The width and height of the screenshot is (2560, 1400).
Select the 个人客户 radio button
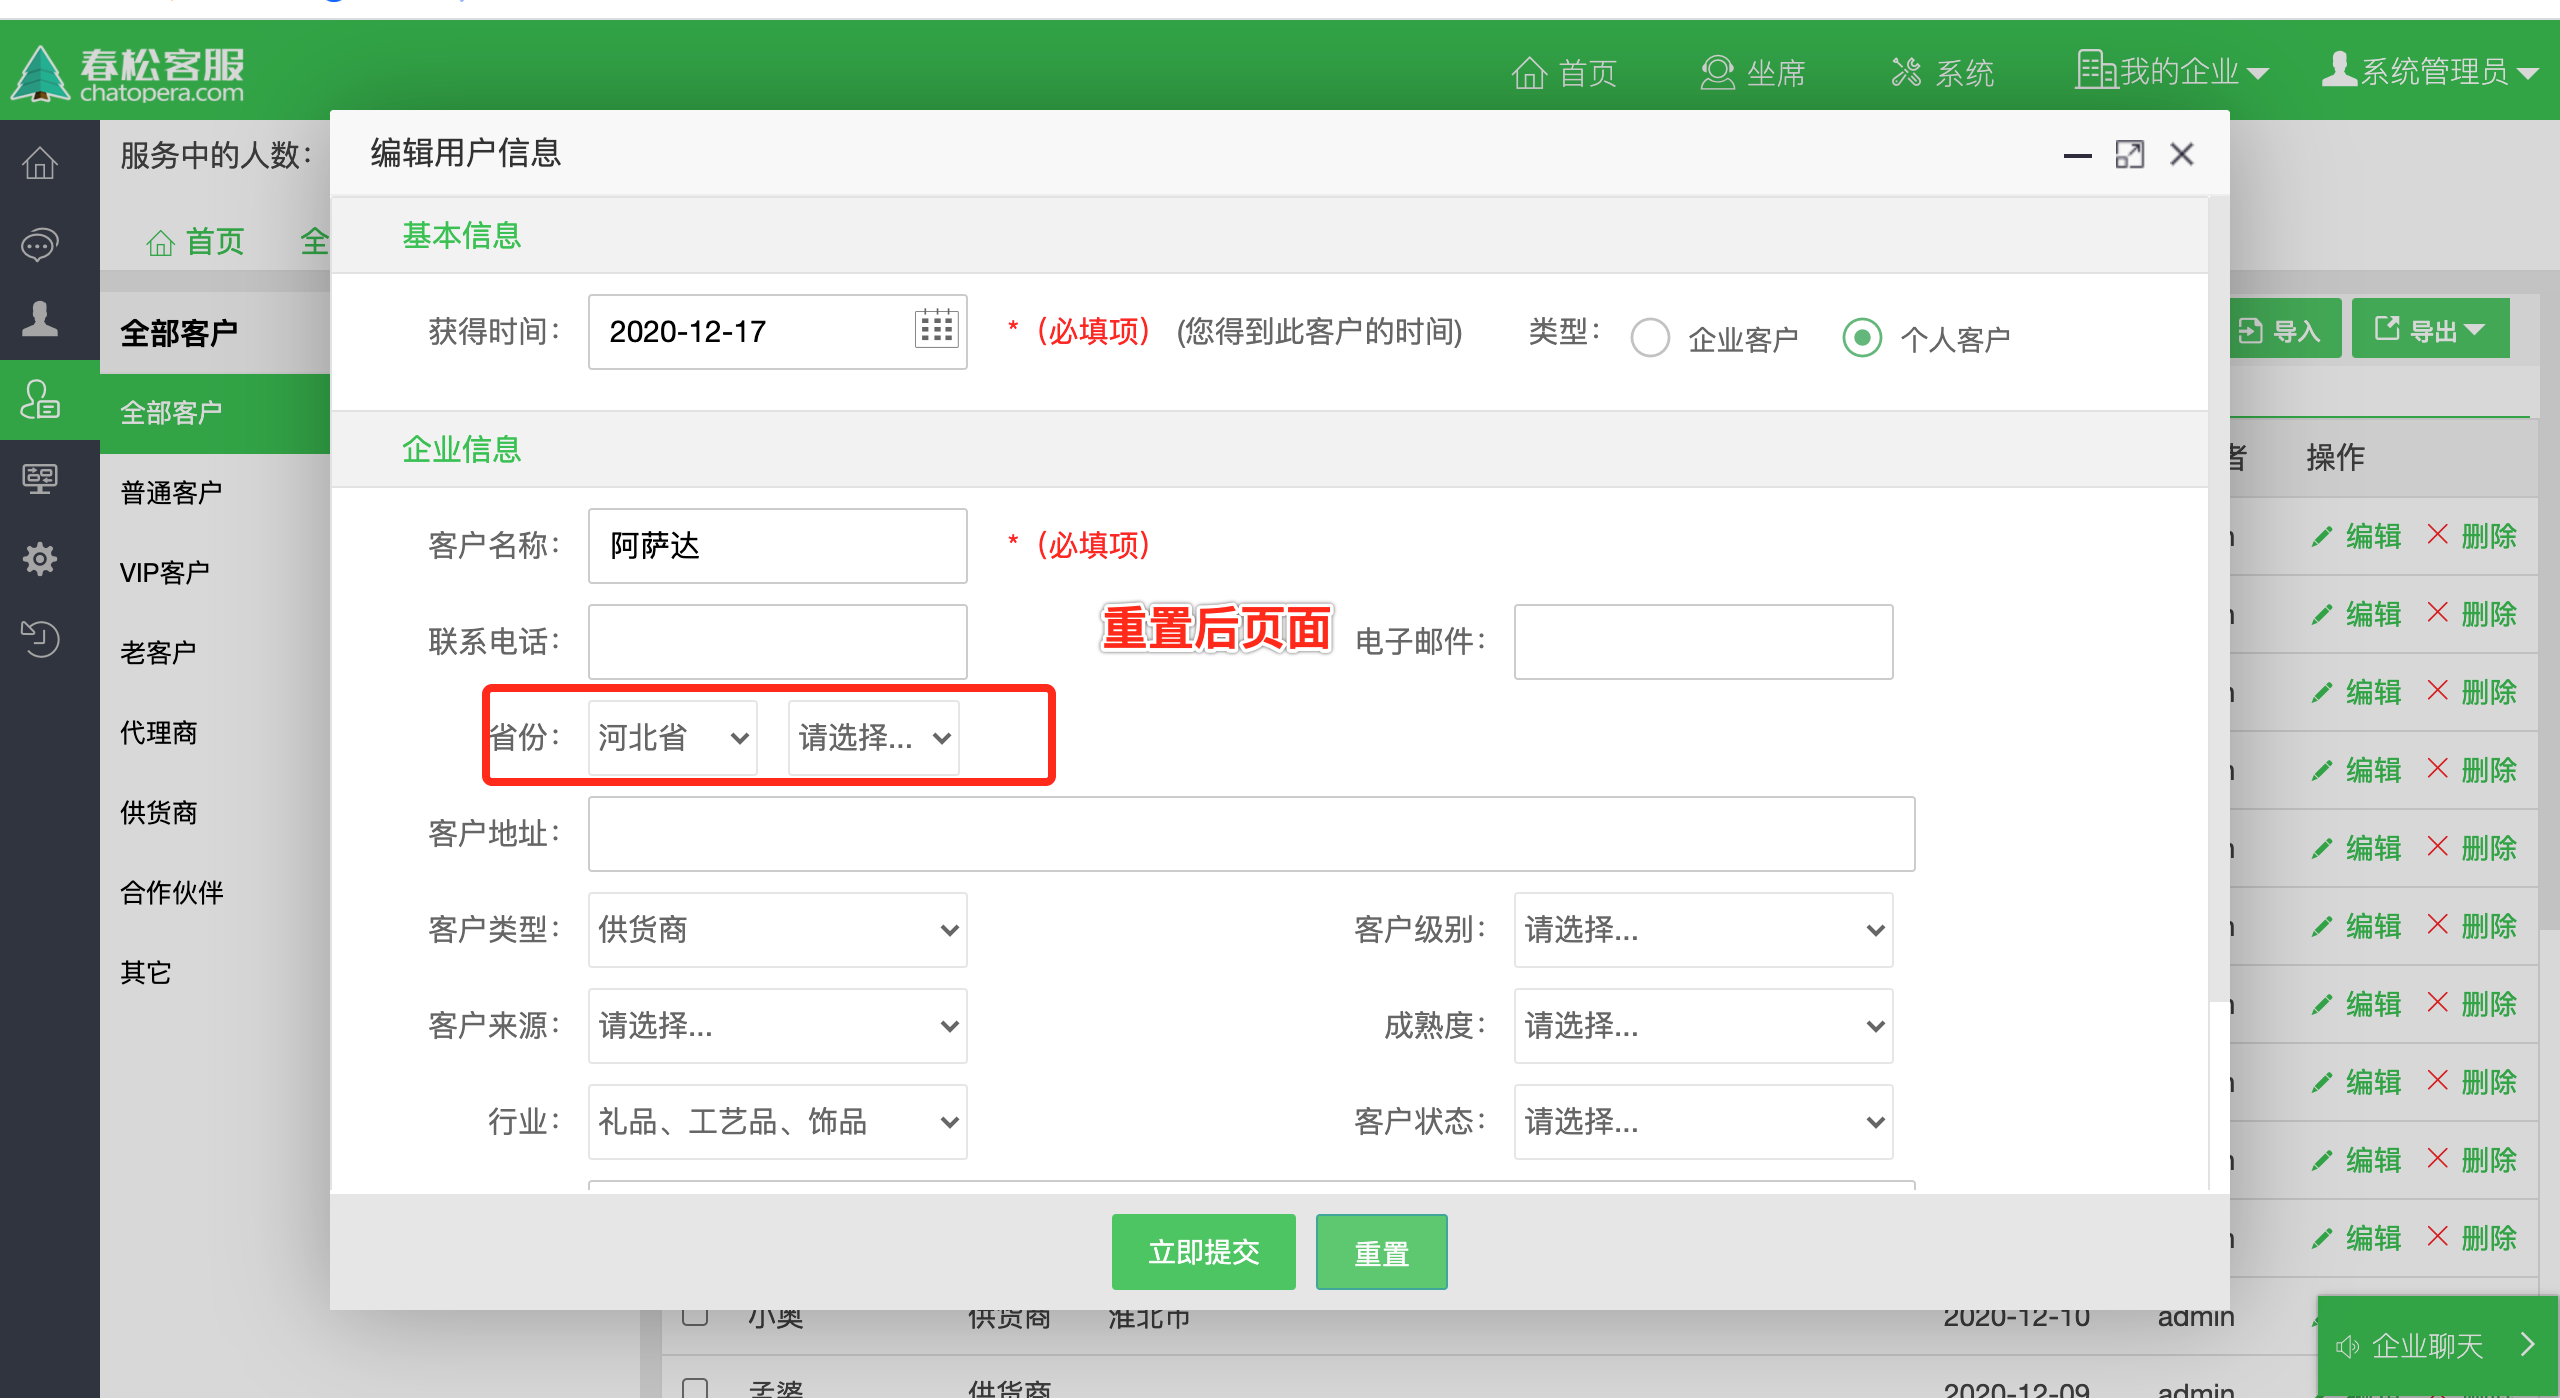(1862, 338)
